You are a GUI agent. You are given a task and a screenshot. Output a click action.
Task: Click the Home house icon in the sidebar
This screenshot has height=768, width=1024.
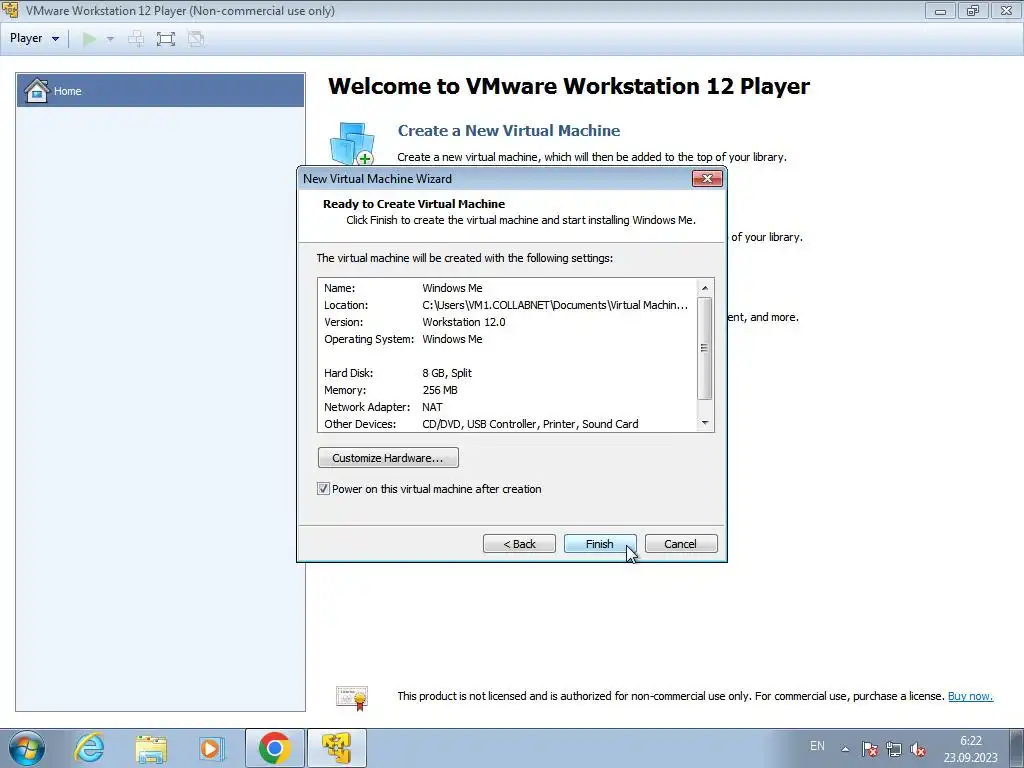coord(37,91)
